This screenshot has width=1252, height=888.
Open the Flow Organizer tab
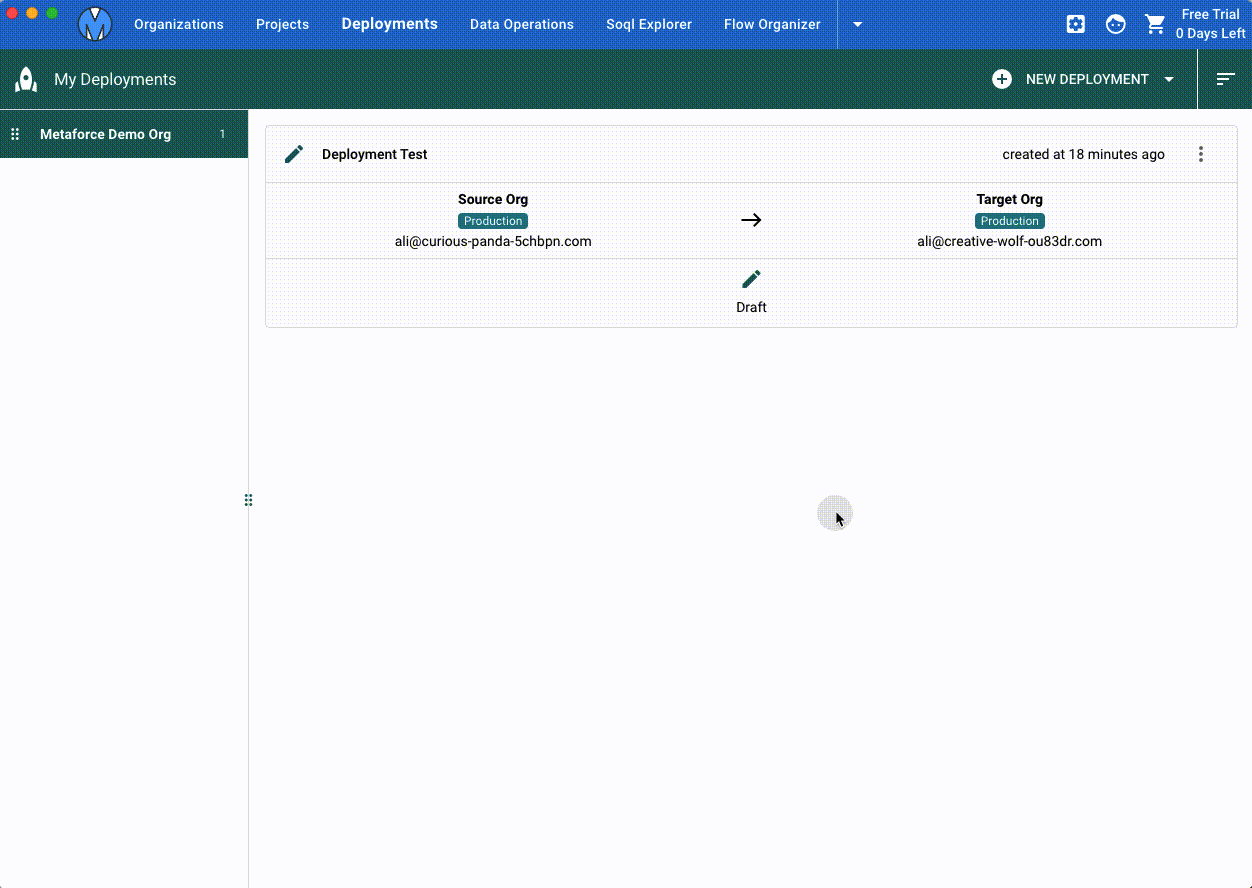[x=772, y=24]
